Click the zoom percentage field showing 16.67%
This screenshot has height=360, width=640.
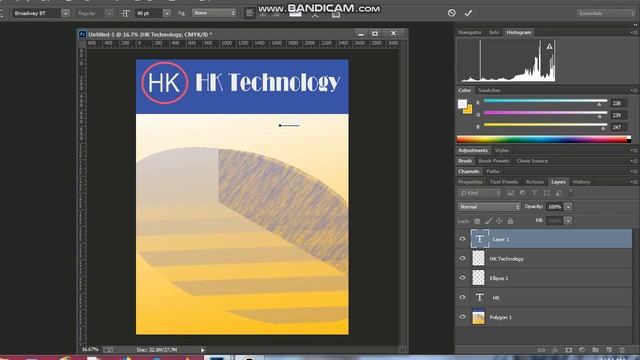point(90,350)
